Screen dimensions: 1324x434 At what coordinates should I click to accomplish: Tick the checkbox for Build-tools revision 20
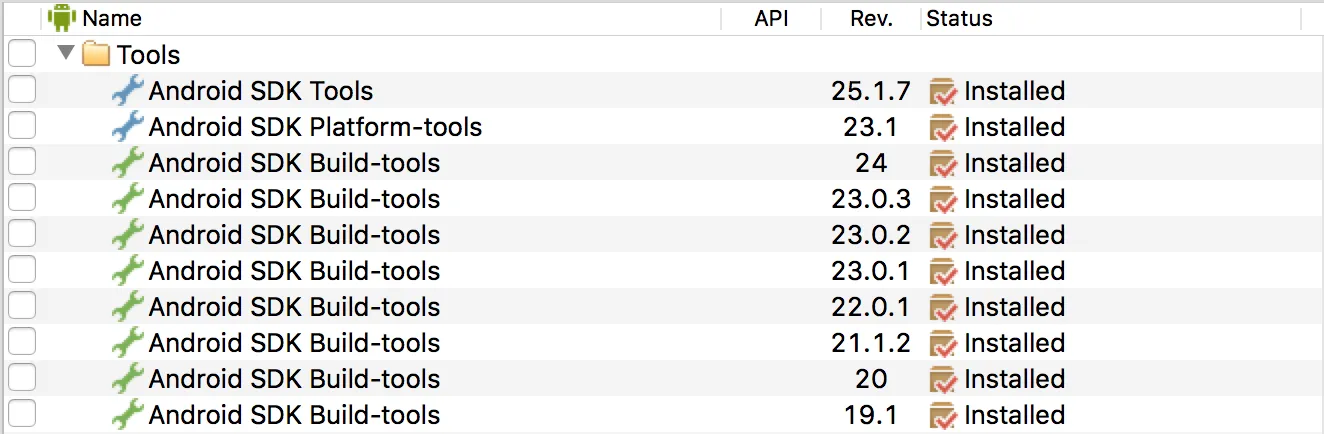coord(22,378)
